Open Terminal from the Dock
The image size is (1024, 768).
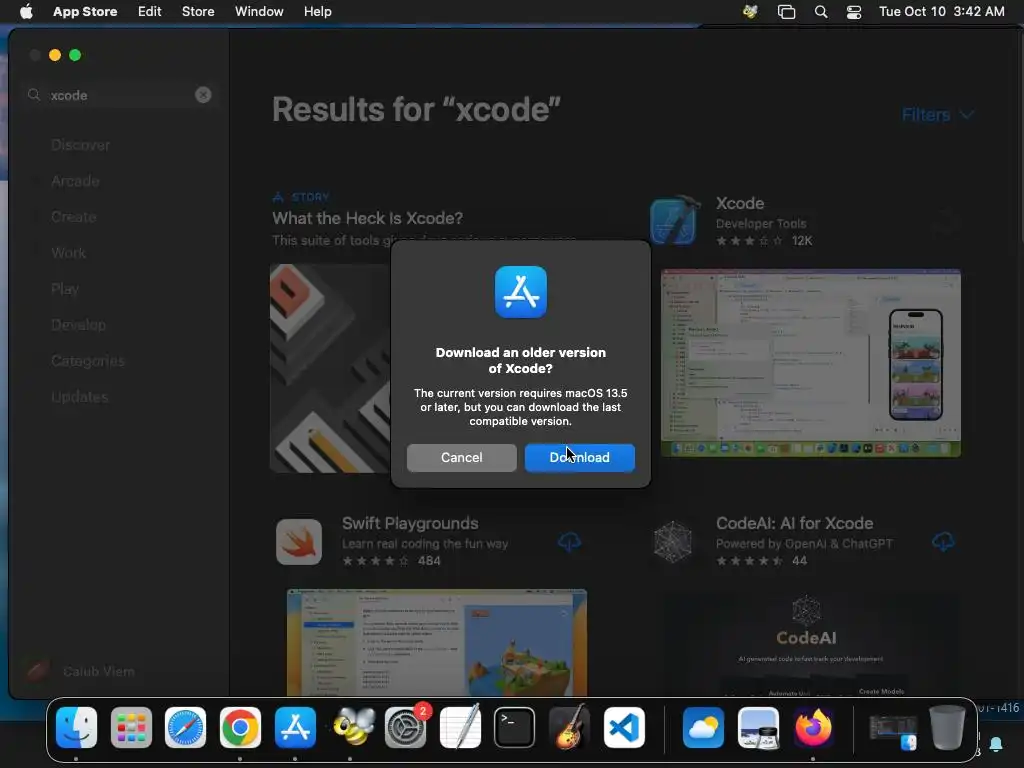(x=515, y=728)
